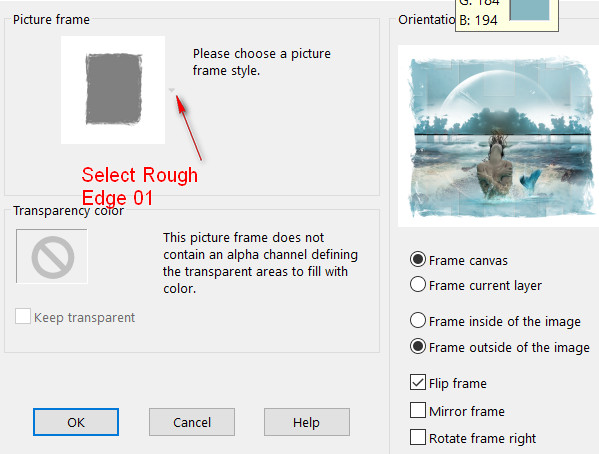
Task: Enable the Mirror frame checkbox
Action: click(x=418, y=410)
